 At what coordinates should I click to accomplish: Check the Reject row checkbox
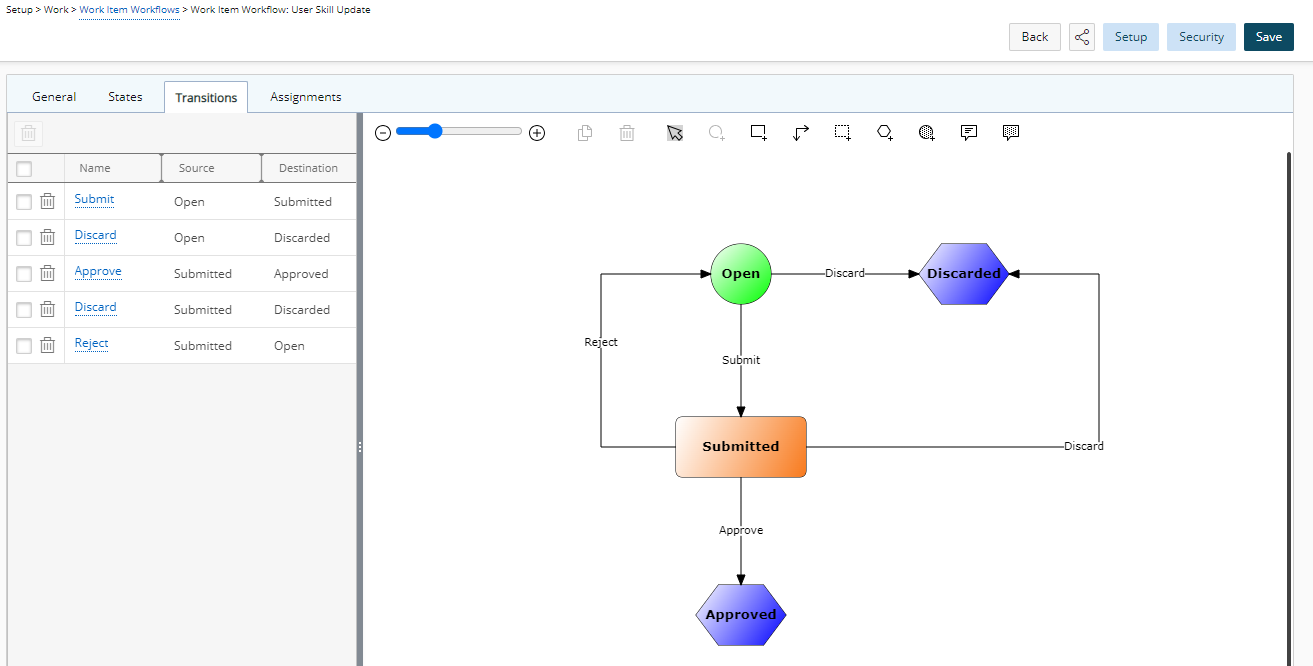click(x=24, y=346)
